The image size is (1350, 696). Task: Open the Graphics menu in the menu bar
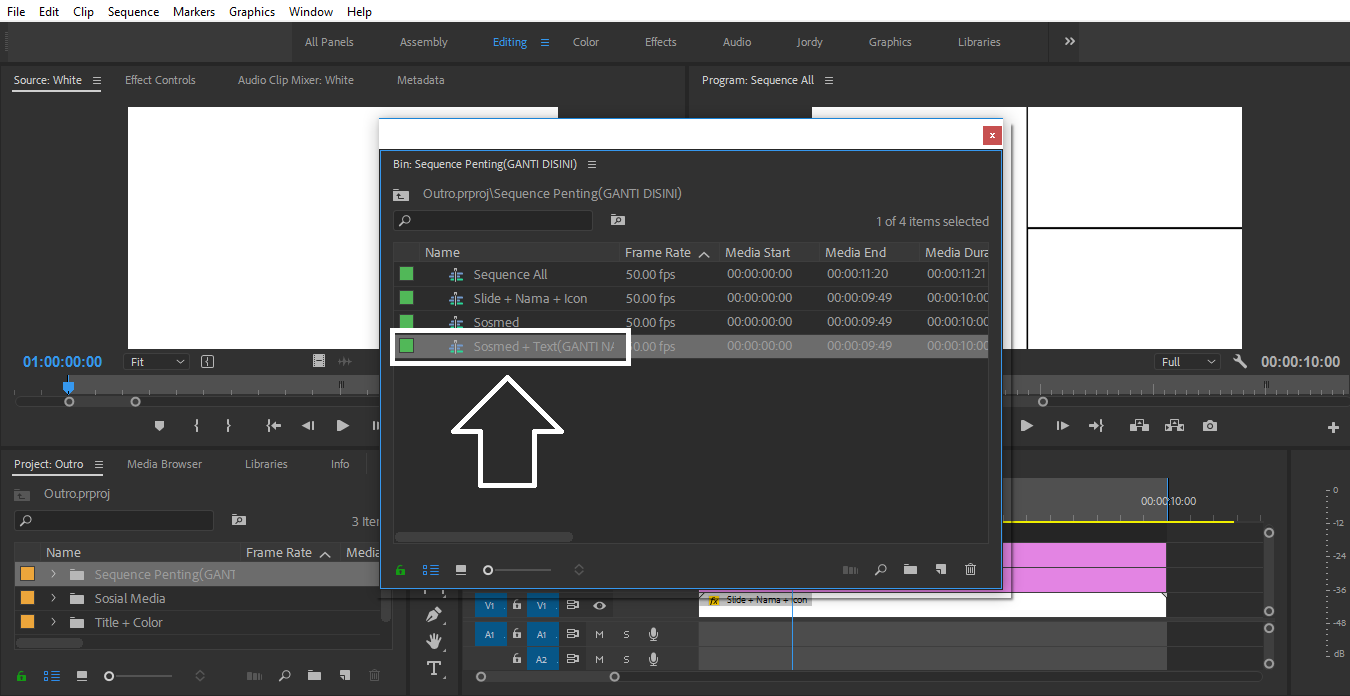(x=252, y=12)
